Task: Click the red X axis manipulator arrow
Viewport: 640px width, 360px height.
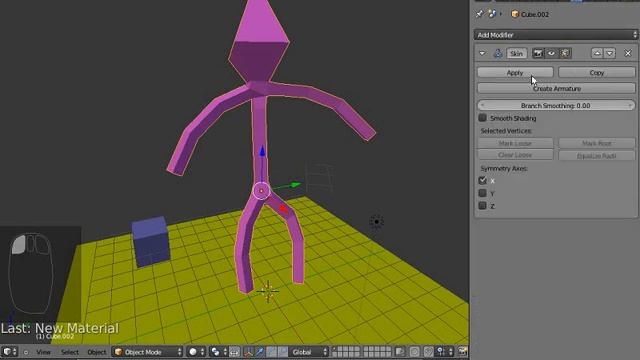Action: click(283, 209)
